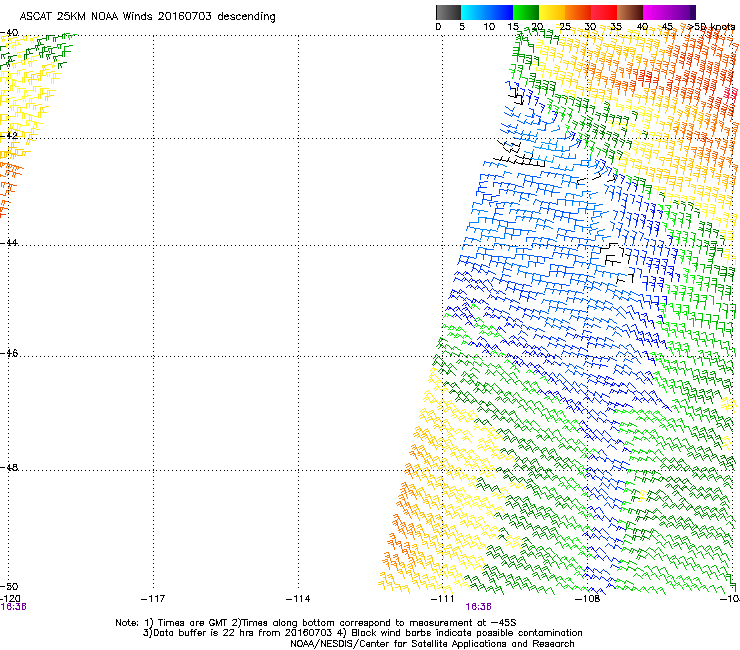This screenshot has height=650, width=740.
Task: Click the '-46' latitude axis label
Action: [9, 353]
